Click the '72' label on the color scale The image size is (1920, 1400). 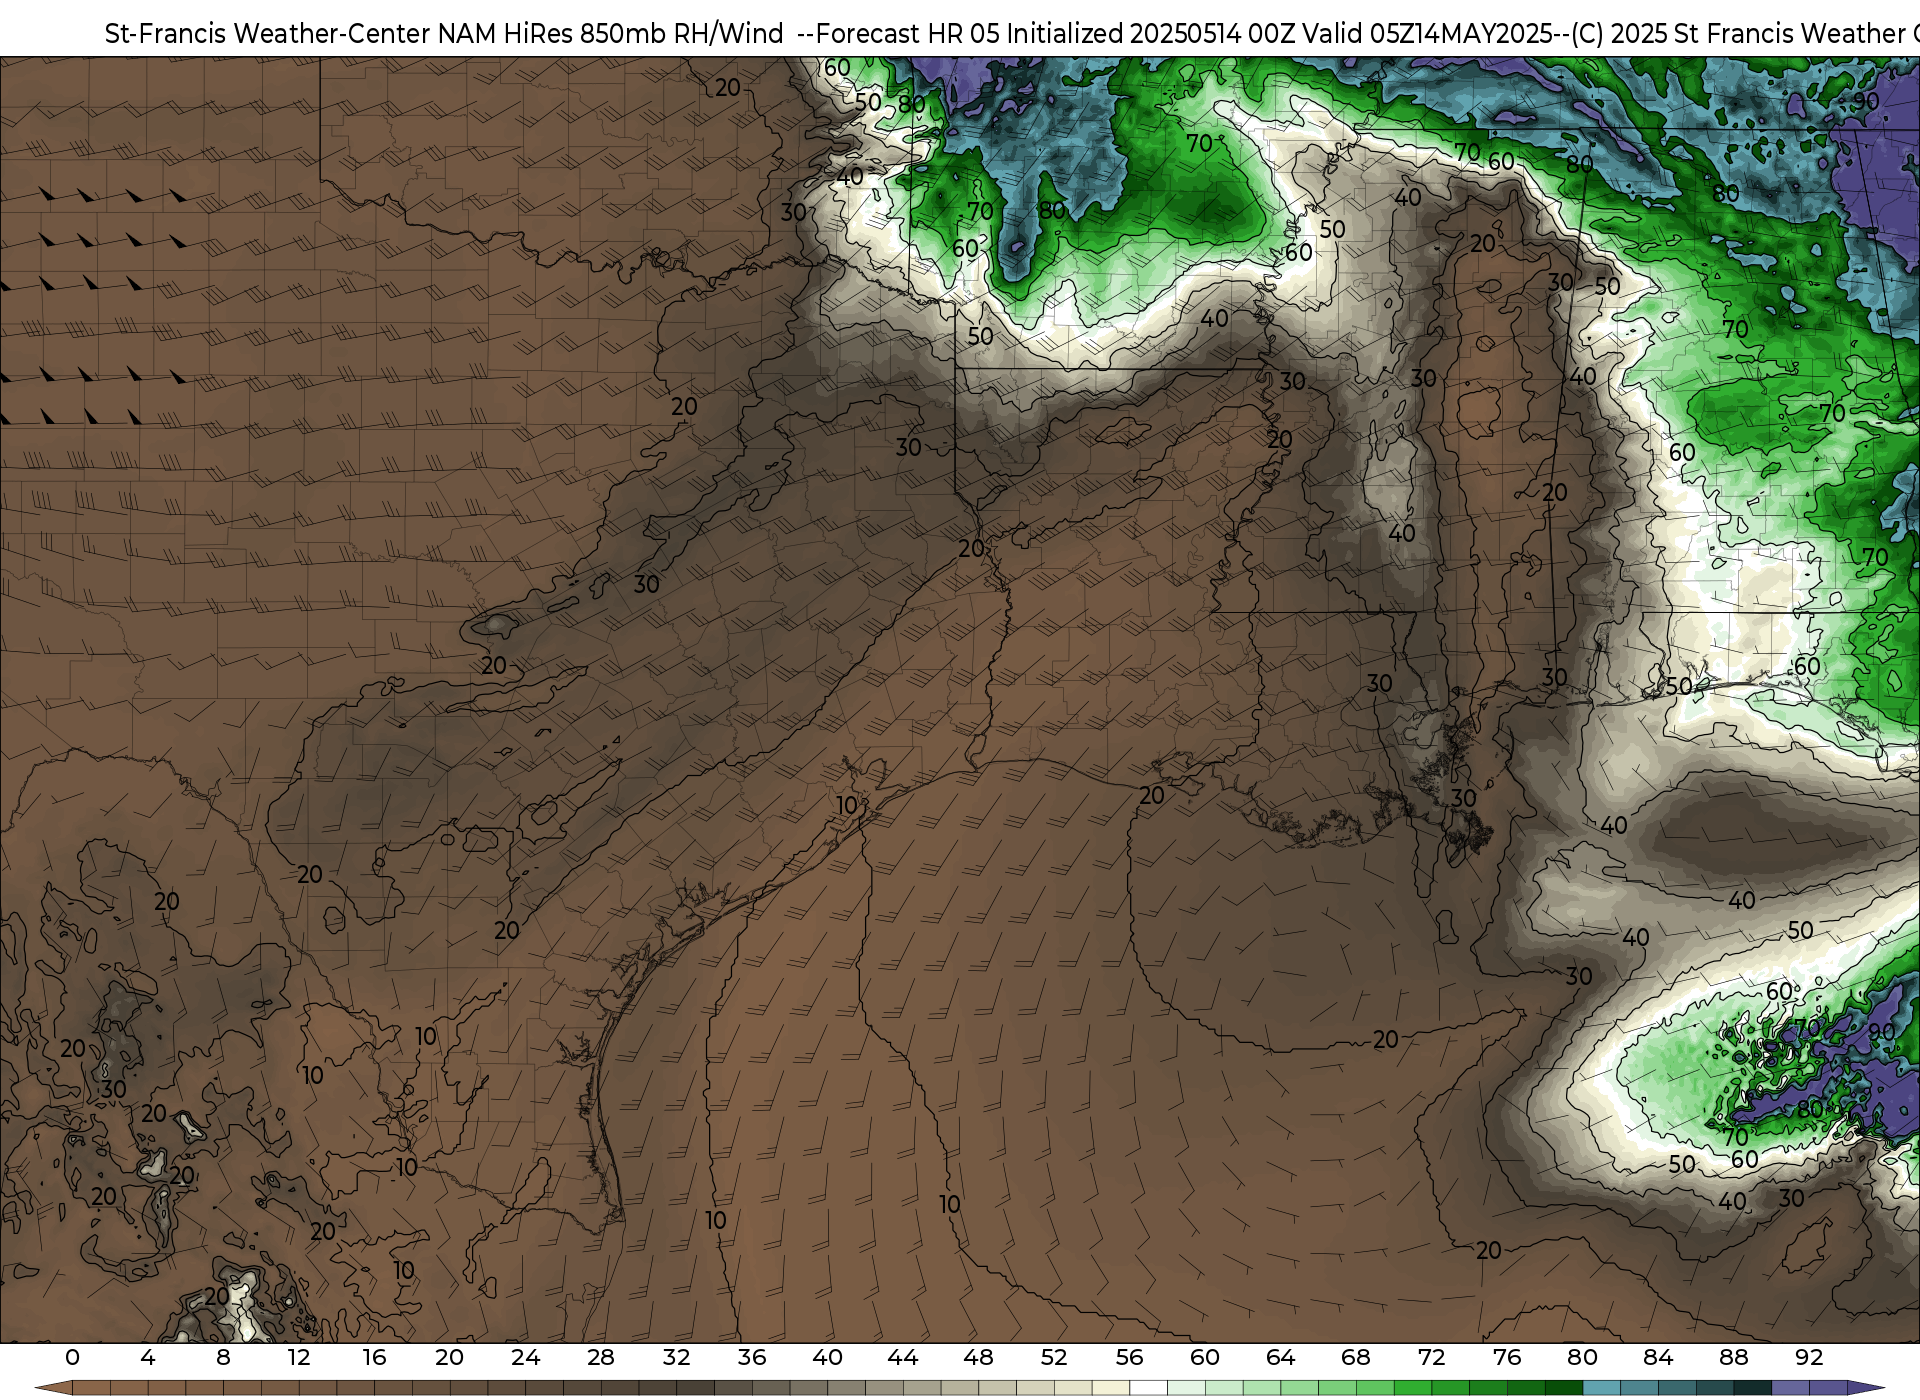pyautogui.click(x=1431, y=1357)
